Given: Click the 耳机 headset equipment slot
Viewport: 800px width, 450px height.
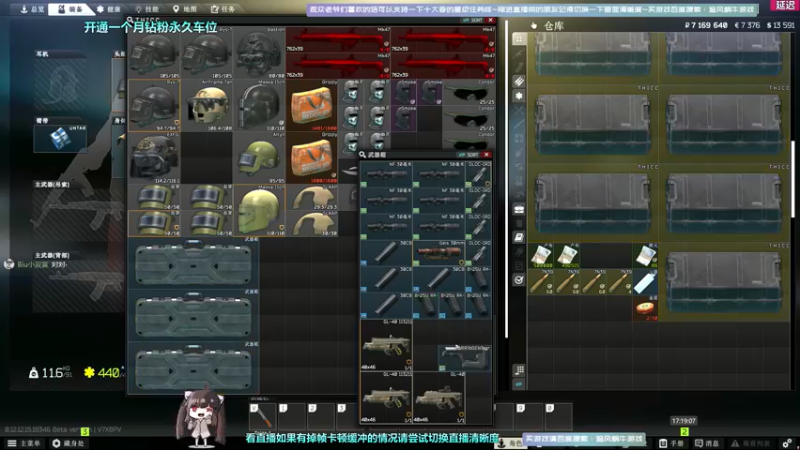Looking at the screenshot, I should coord(60,84).
